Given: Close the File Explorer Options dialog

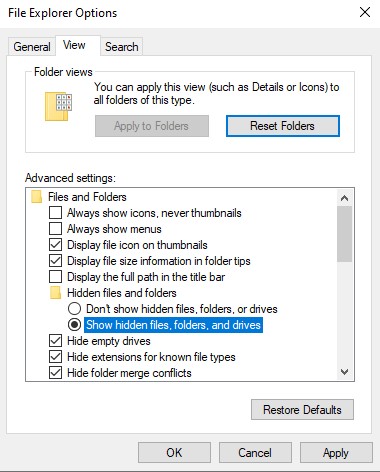Looking at the screenshot, I should click(x=365, y=12).
